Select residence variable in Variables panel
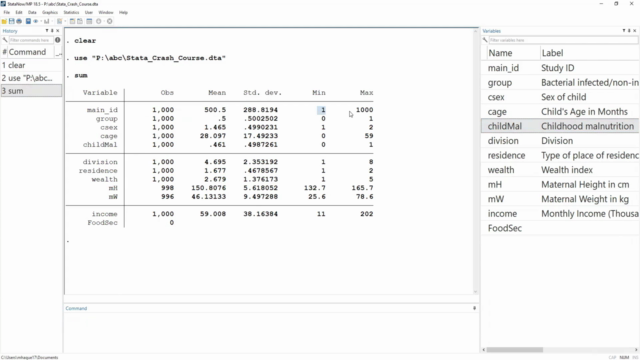The height and width of the screenshot is (360, 640). point(560,156)
